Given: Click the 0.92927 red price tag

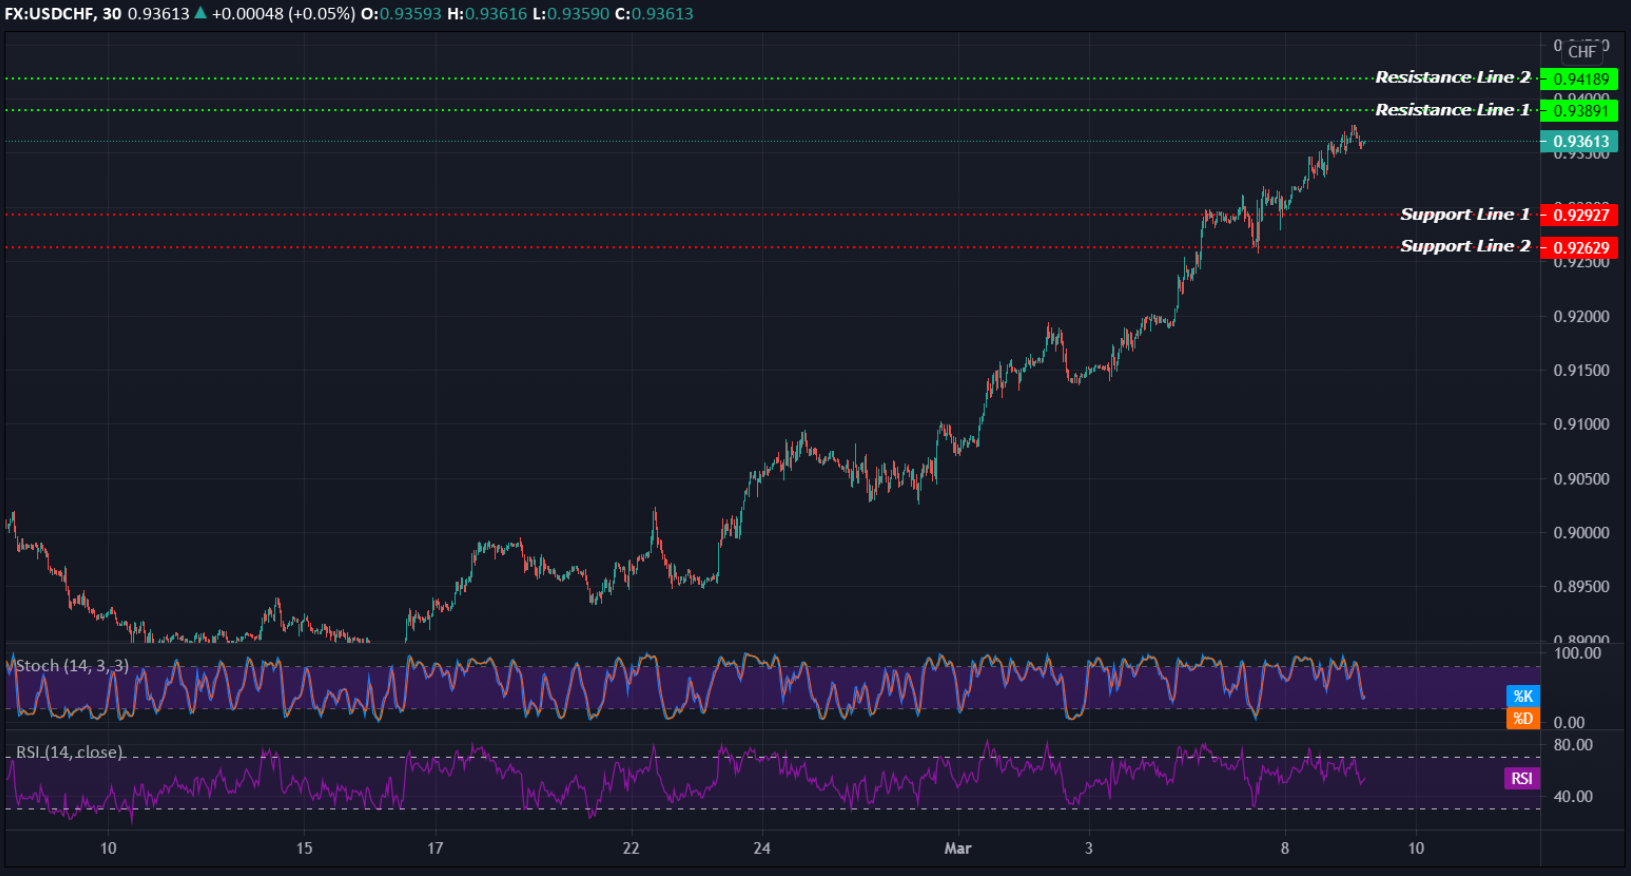Looking at the screenshot, I should tap(1579, 215).
